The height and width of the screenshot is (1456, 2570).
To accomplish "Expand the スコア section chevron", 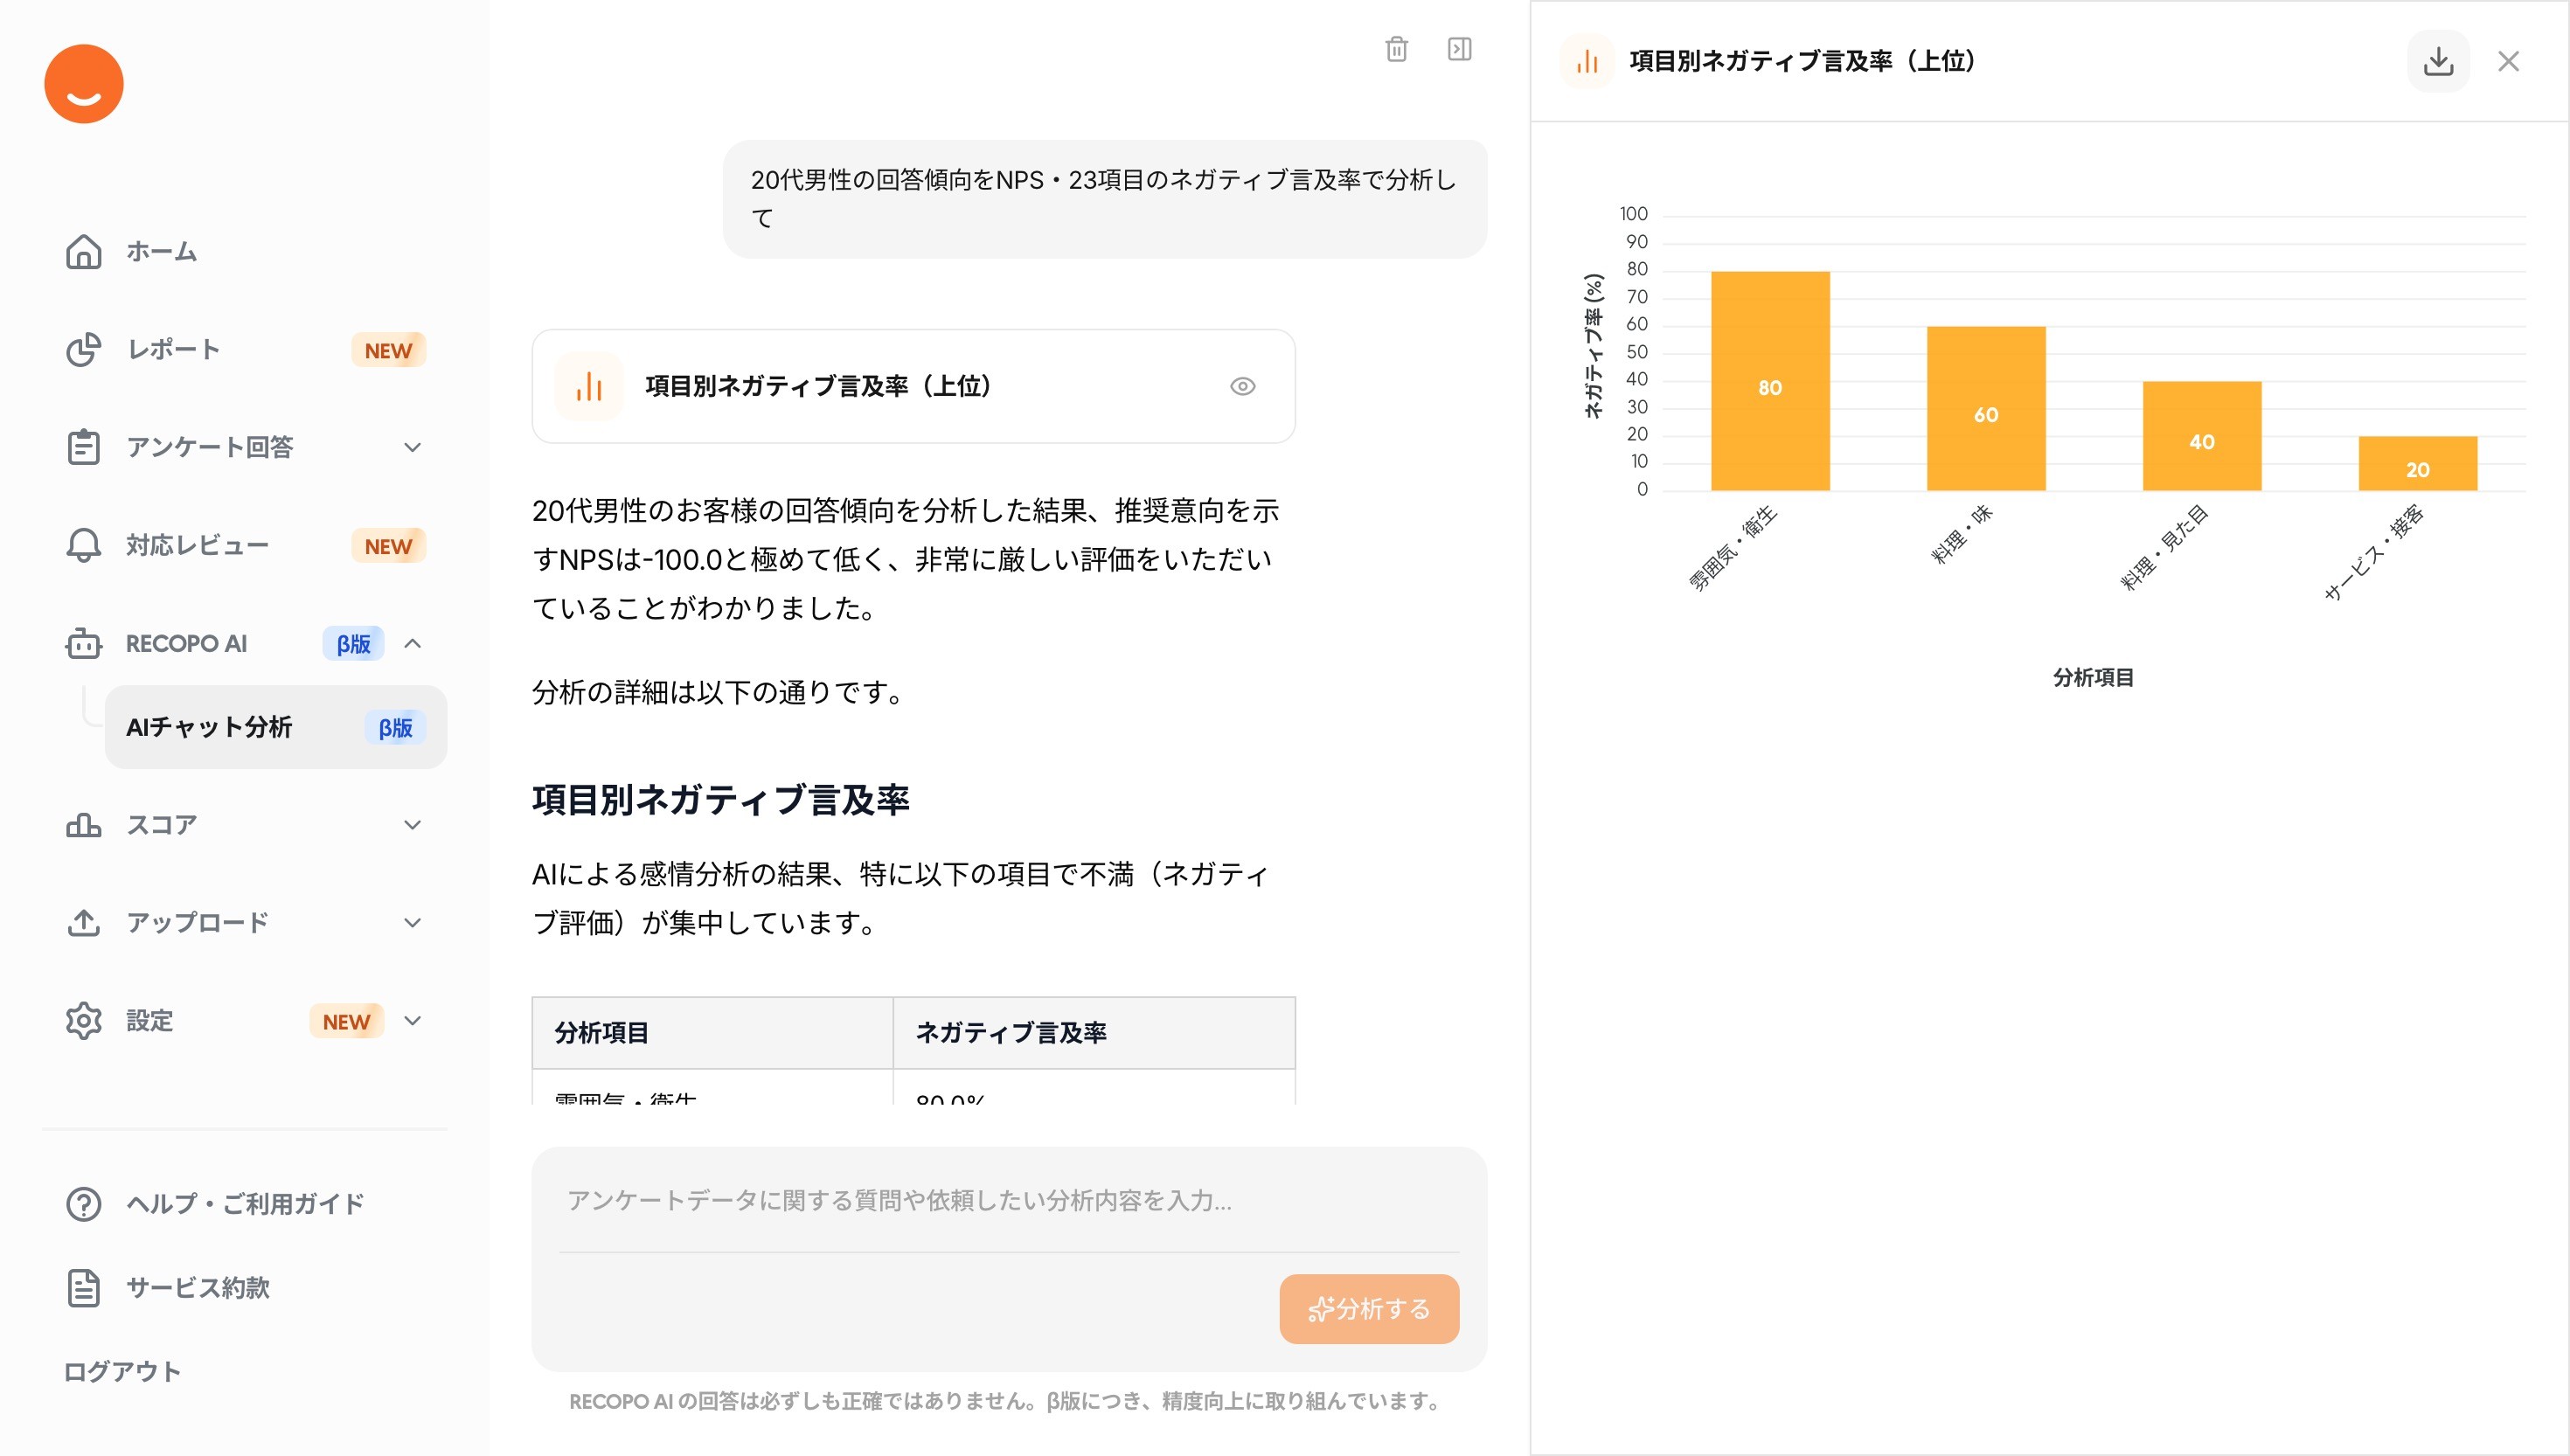I will [412, 825].
